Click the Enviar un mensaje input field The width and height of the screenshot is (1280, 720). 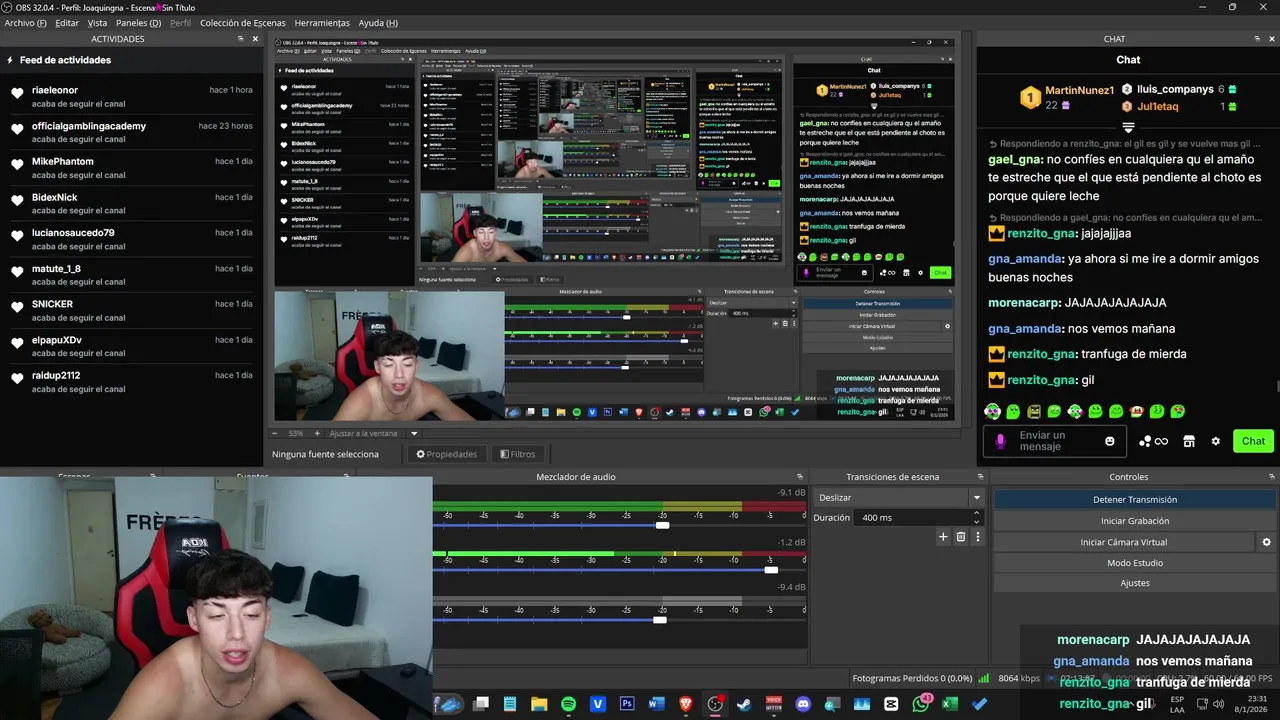tap(1055, 441)
